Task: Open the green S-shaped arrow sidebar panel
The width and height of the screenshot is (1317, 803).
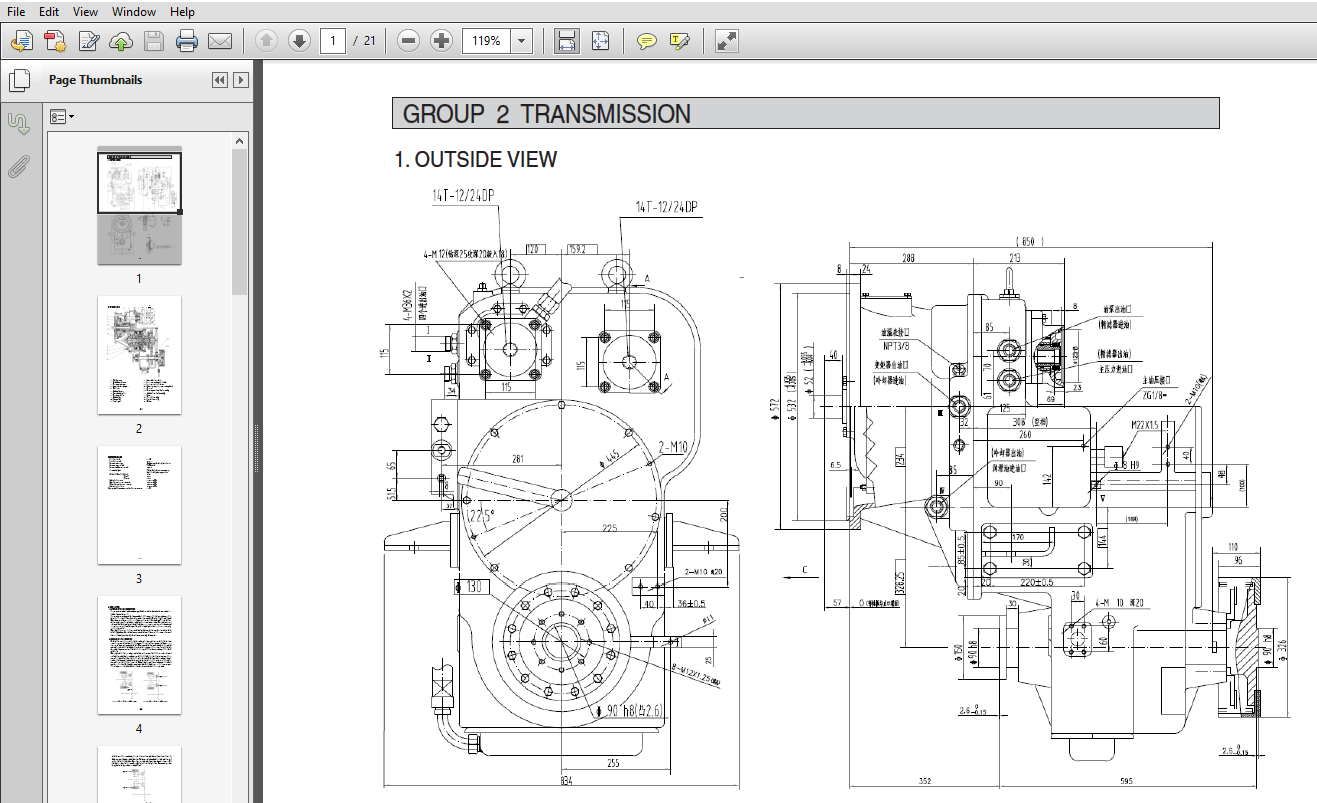Action: click(18, 123)
